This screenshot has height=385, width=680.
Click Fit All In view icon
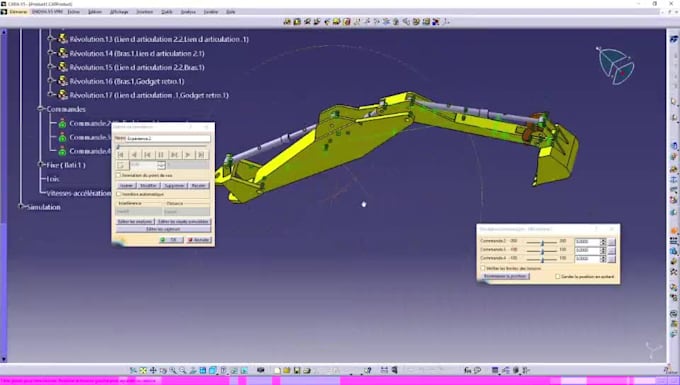[143, 370]
